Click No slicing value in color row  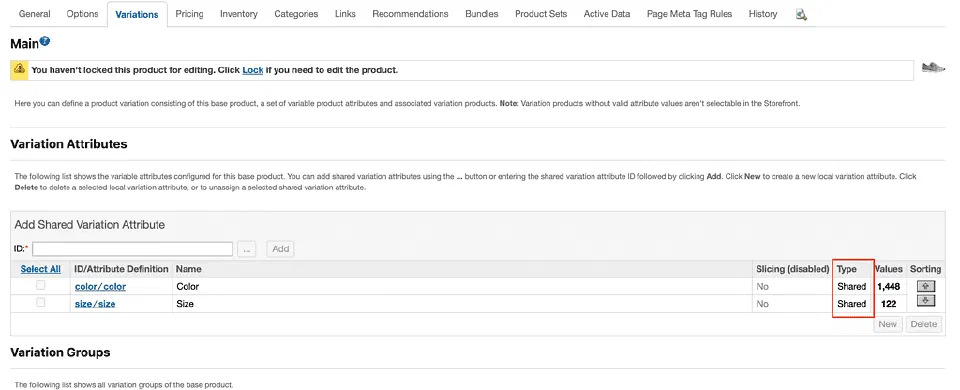pos(762,287)
